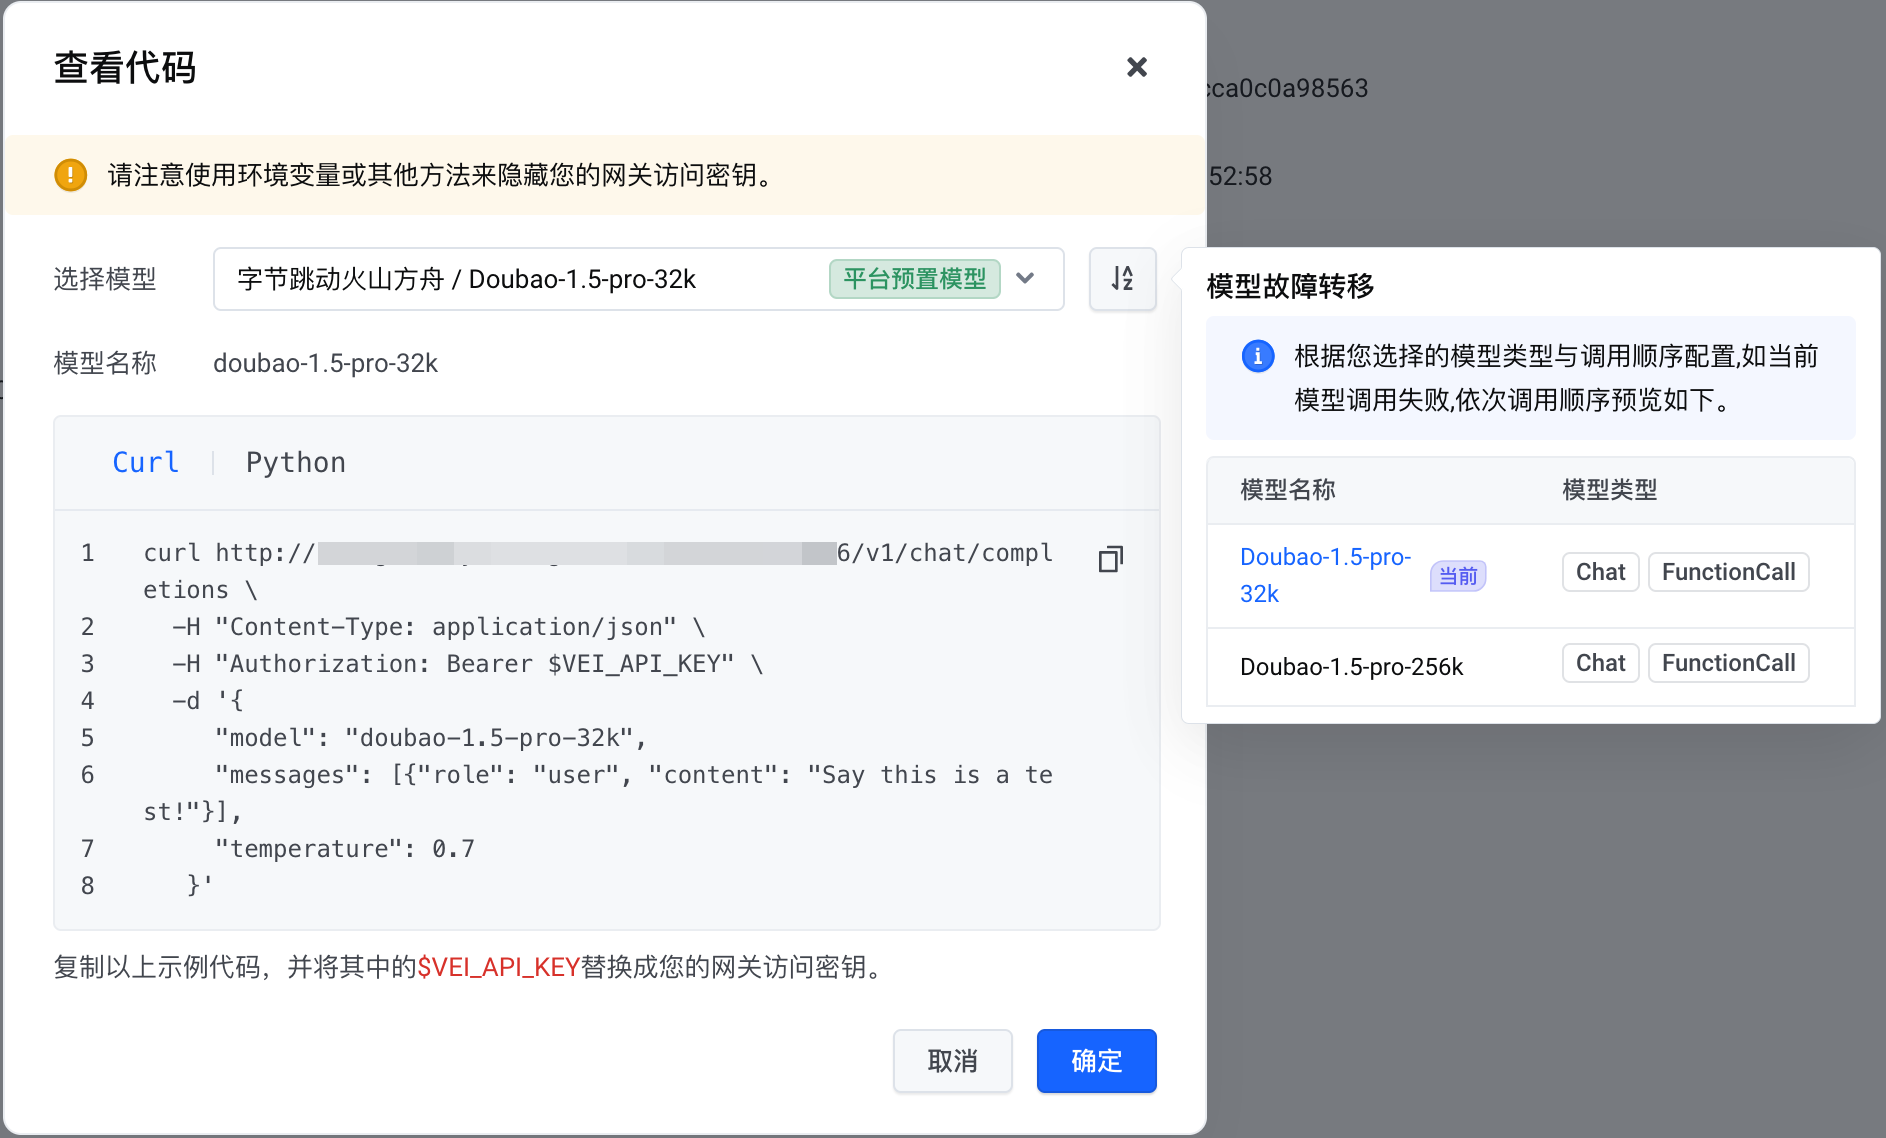This screenshot has height=1138, width=1886.
Task: Click the model name value doubao-1.5-pro-32k
Action: coord(325,363)
